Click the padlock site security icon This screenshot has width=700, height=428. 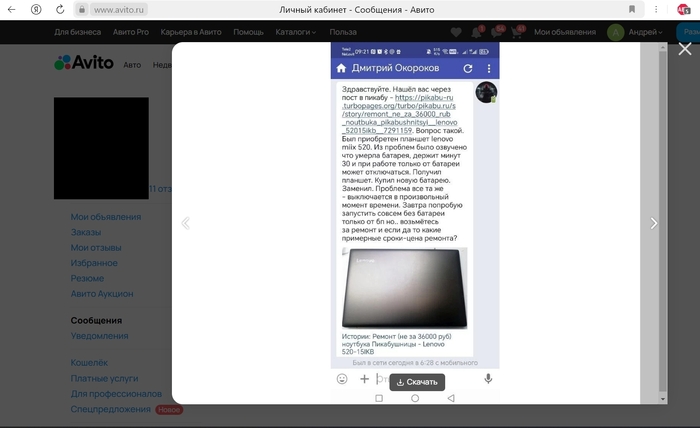click(x=82, y=9)
